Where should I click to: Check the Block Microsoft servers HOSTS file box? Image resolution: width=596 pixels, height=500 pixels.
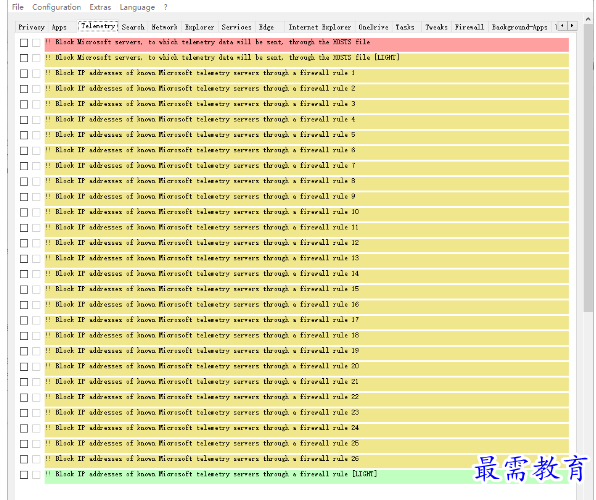[x=24, y=43]
